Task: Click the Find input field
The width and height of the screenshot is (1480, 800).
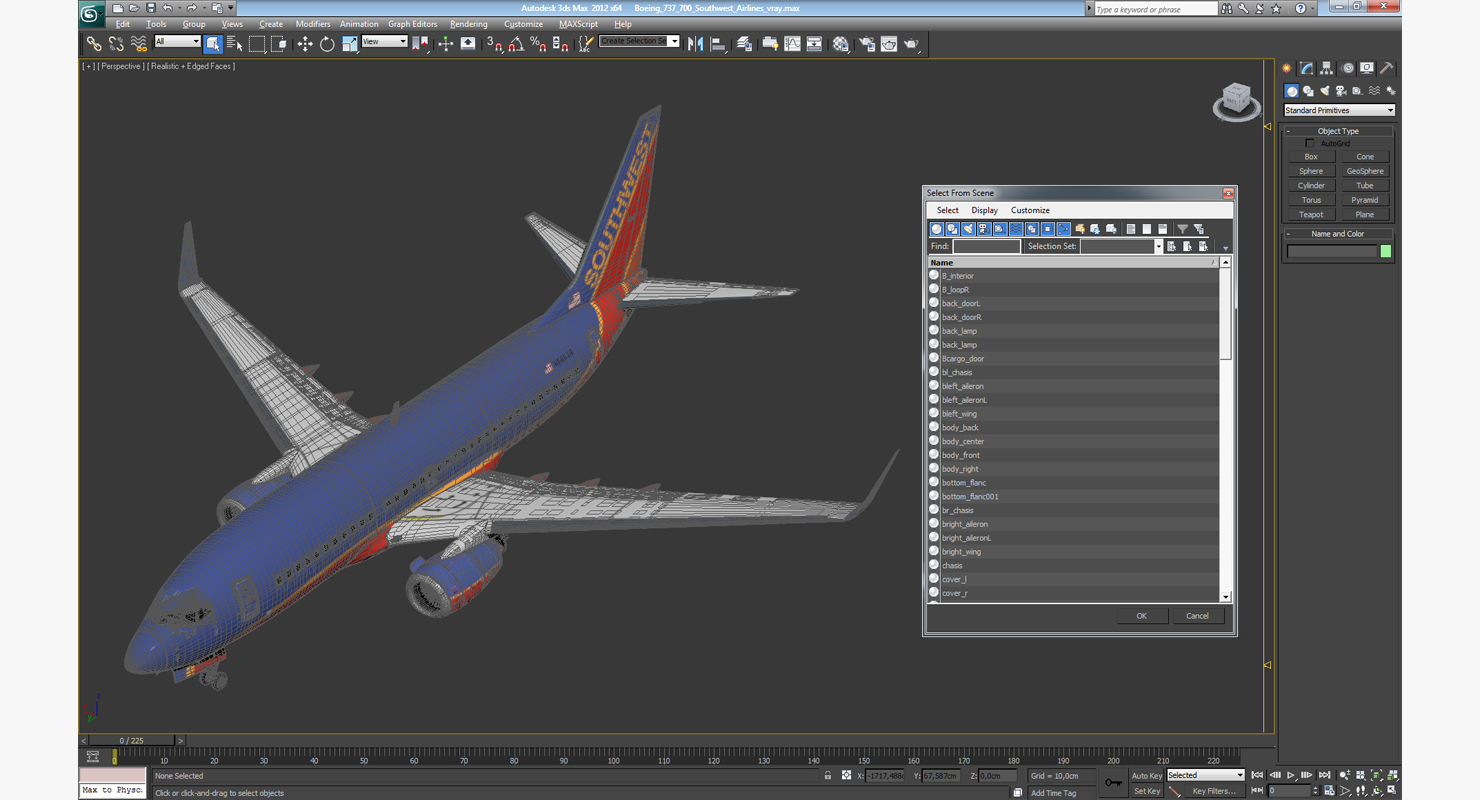Action: coord(986,246)
